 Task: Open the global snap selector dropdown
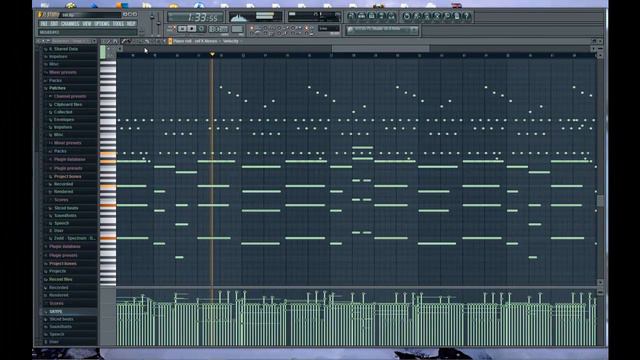tap(329, 29)
